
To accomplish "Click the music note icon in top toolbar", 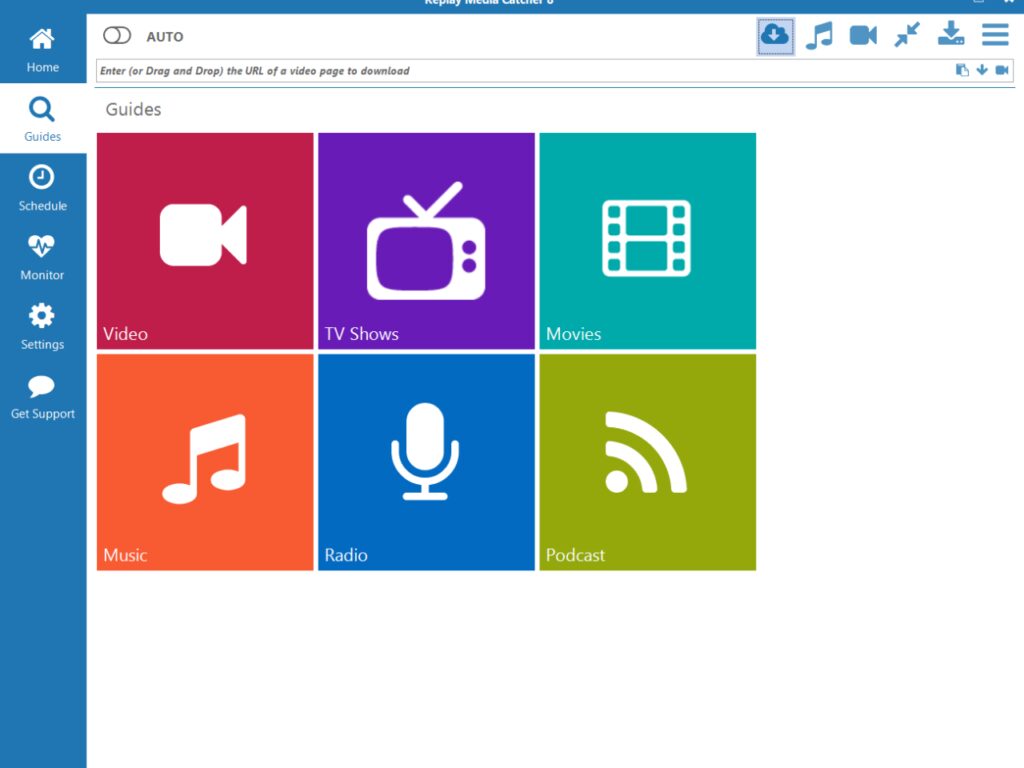I will pyautogui.click(x=819, y=36).
